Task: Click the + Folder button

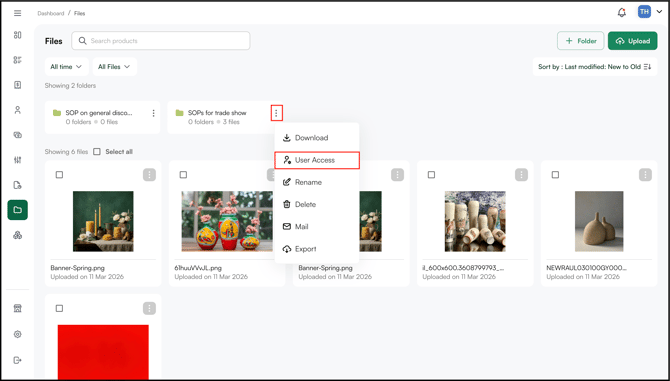Action: click(580, 41)
